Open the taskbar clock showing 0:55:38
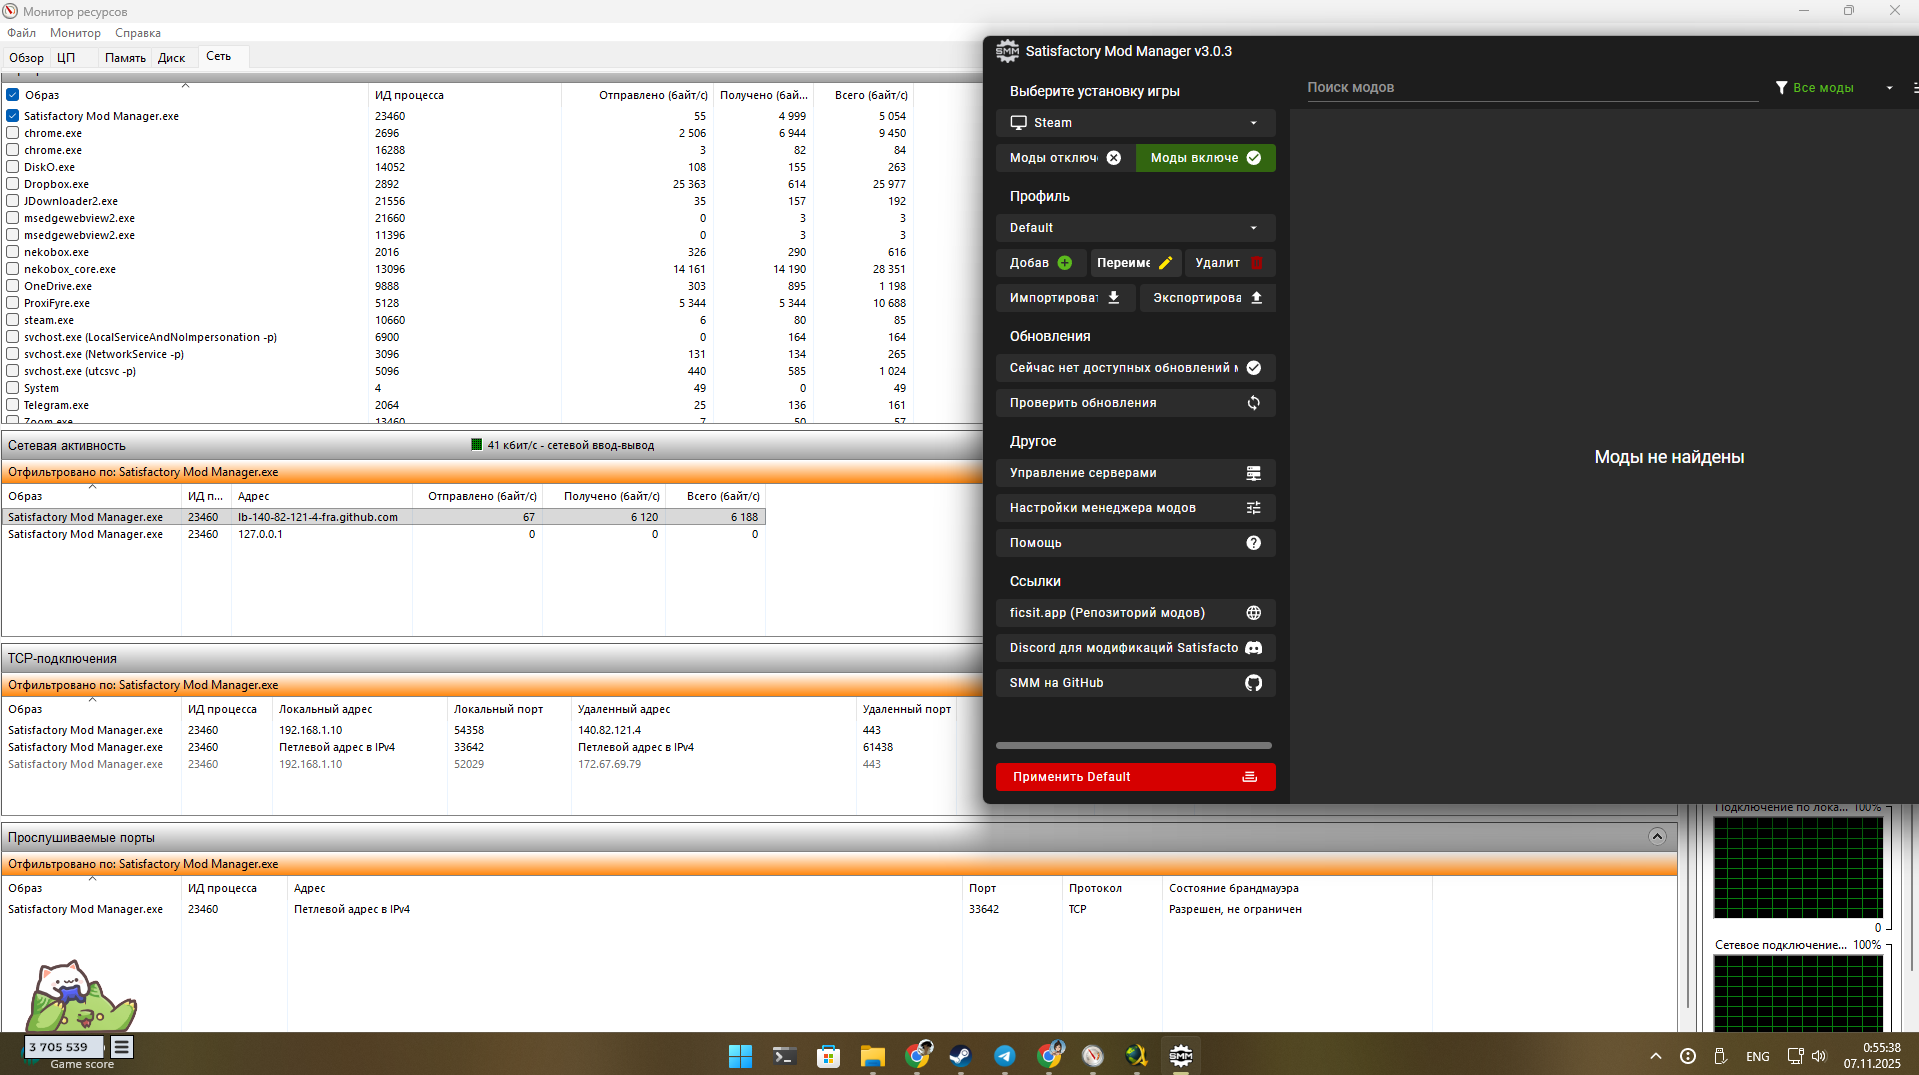 pyautogui.click(x=1872, y=1056)
